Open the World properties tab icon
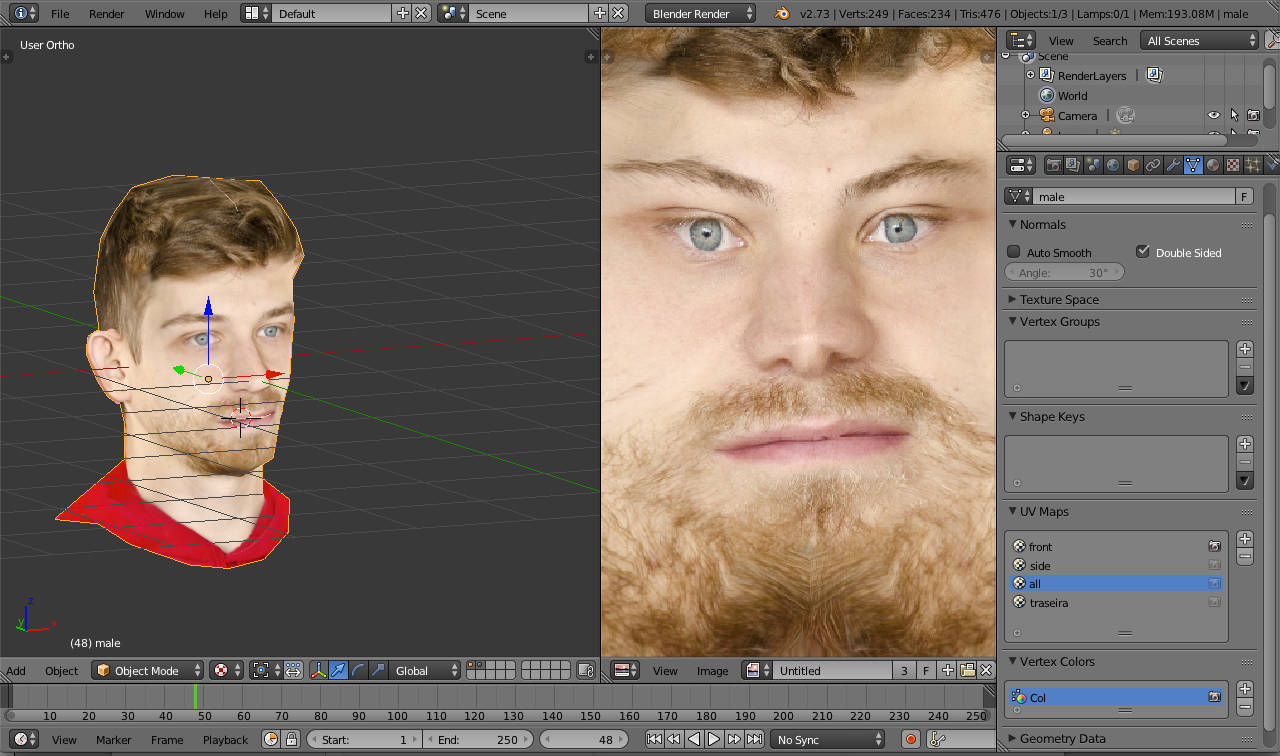Image resolution: width=1280 pixels, height=756 pixels. pyautogui.click(x=1113, y=165)
